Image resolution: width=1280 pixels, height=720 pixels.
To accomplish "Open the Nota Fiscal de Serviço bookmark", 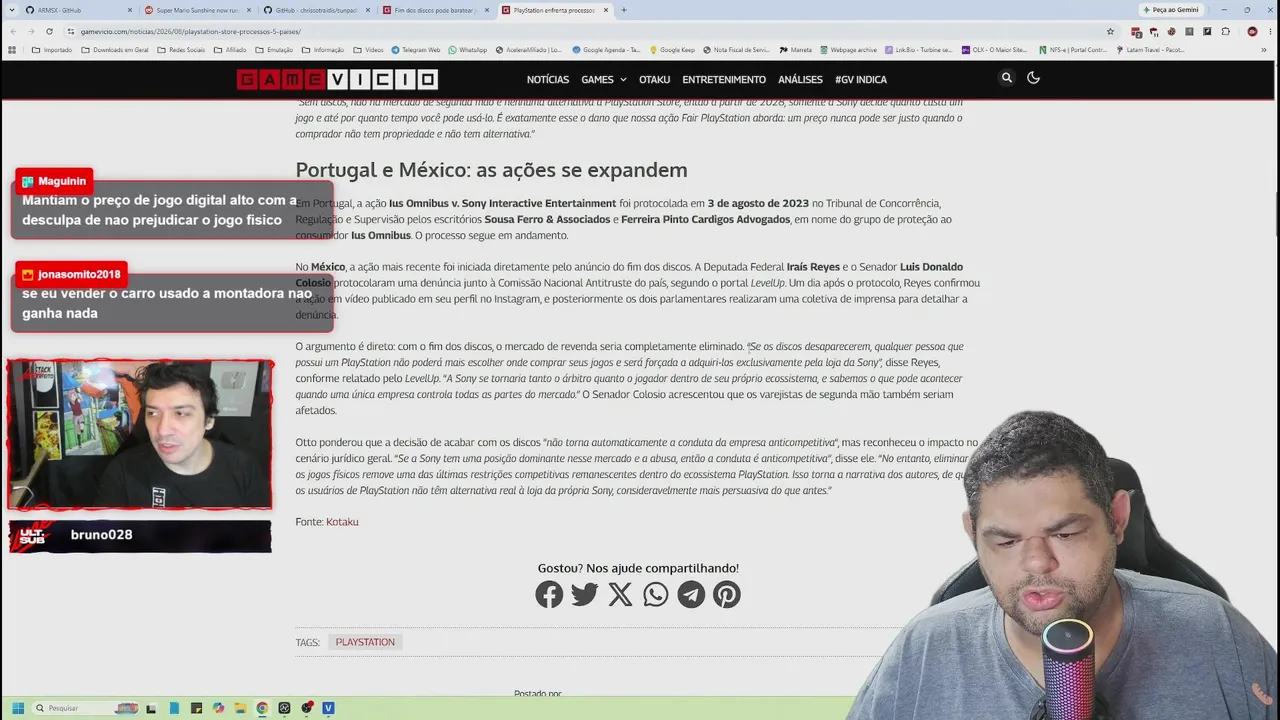I will tap(736, 49).
